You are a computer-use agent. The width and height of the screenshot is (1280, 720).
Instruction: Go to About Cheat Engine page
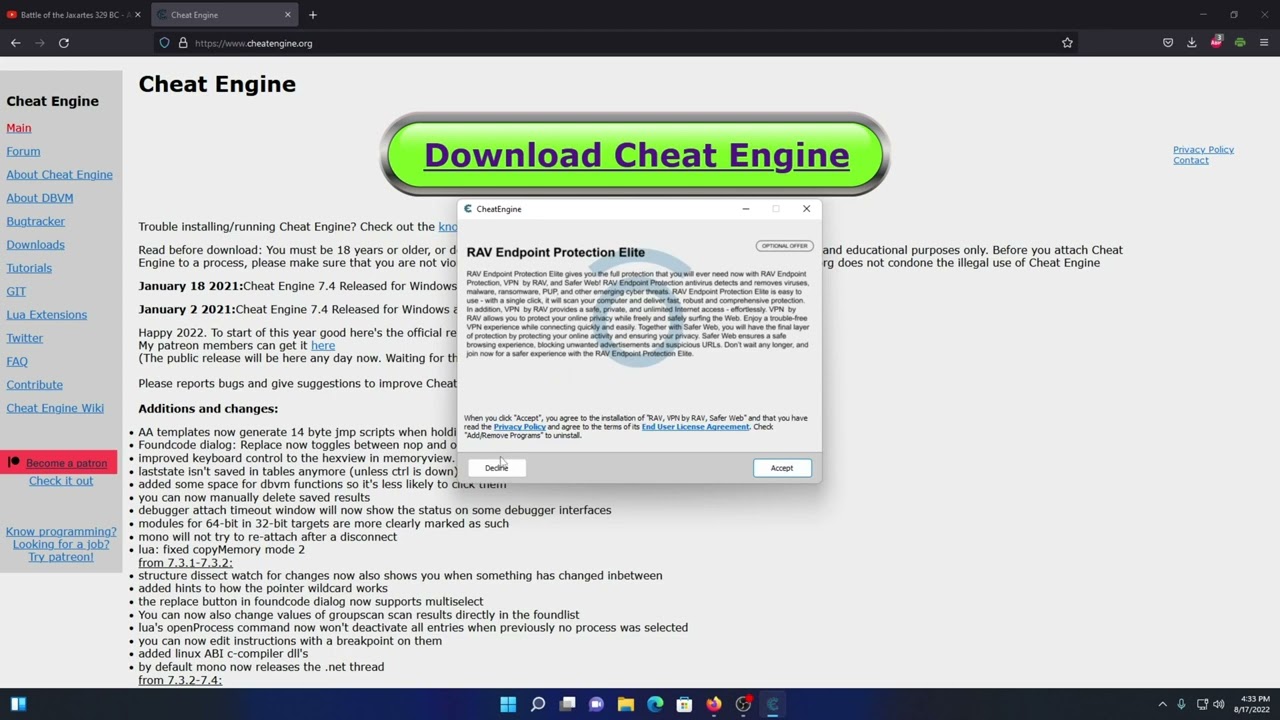(59, 175)
